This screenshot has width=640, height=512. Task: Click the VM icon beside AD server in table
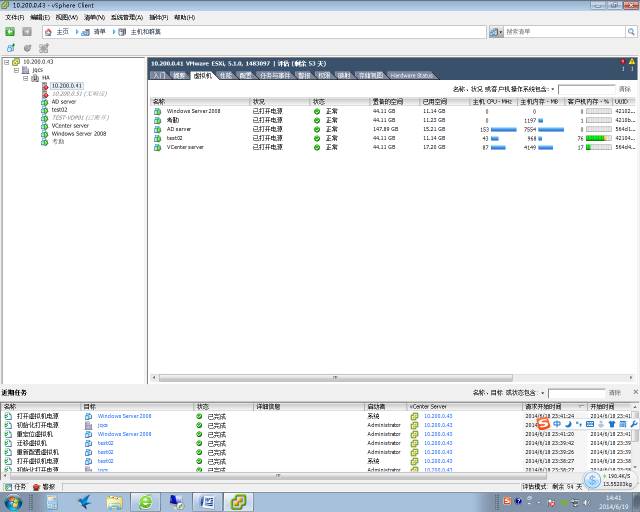pyautogui.click(x=157, y=129)
